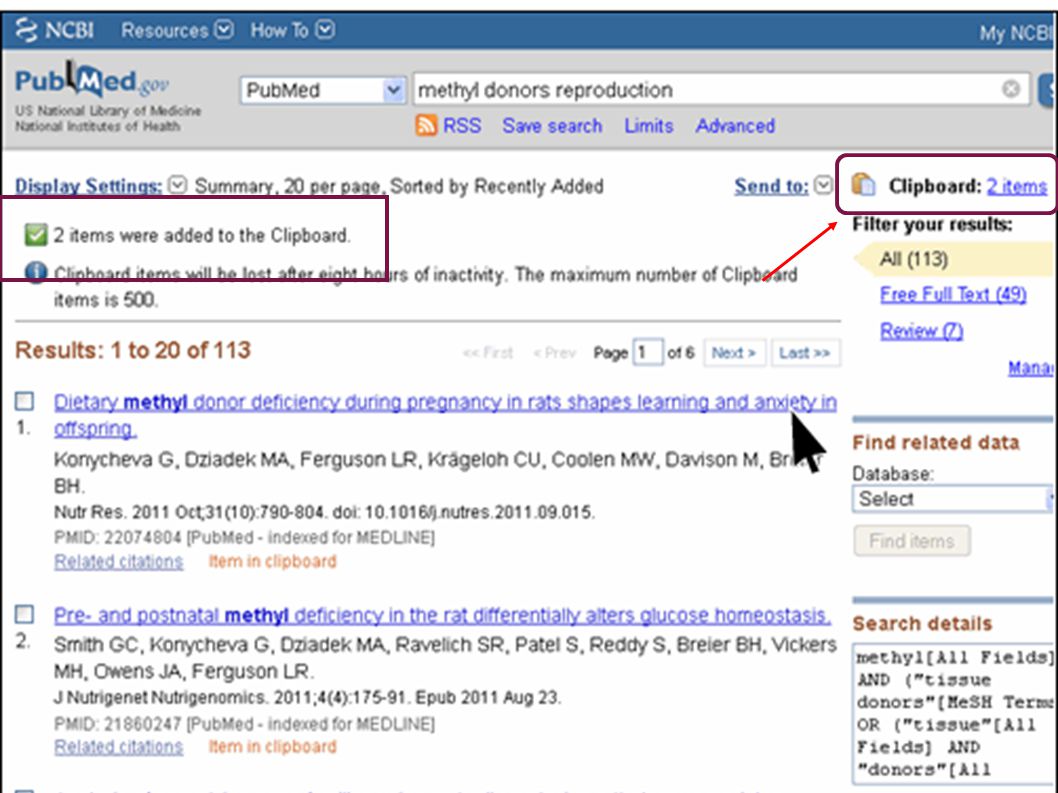This screenshot has width=1058, height=793.
Task: Filter results by Review (7)
Action: pos(921,331)
